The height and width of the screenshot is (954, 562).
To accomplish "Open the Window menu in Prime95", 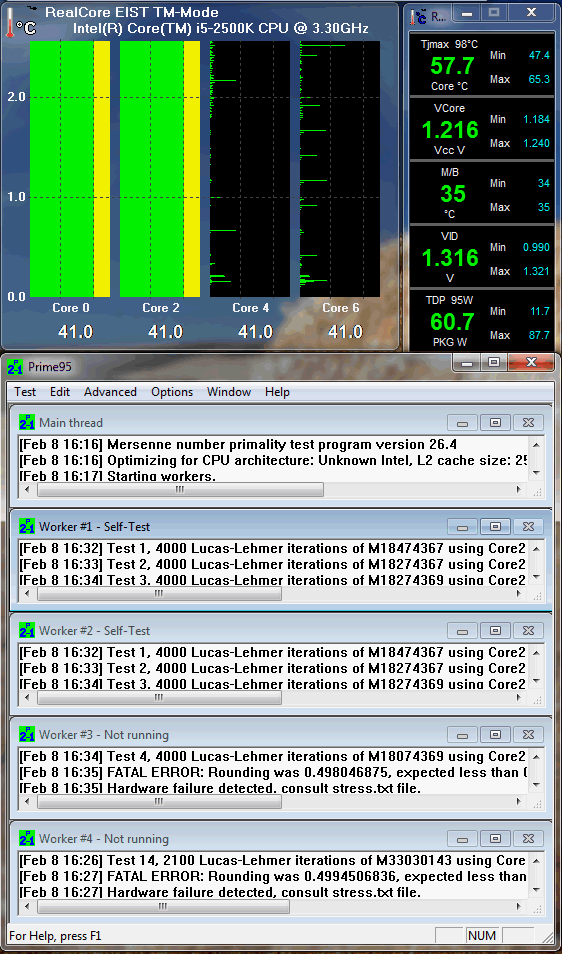I will [x=229, y=392].
